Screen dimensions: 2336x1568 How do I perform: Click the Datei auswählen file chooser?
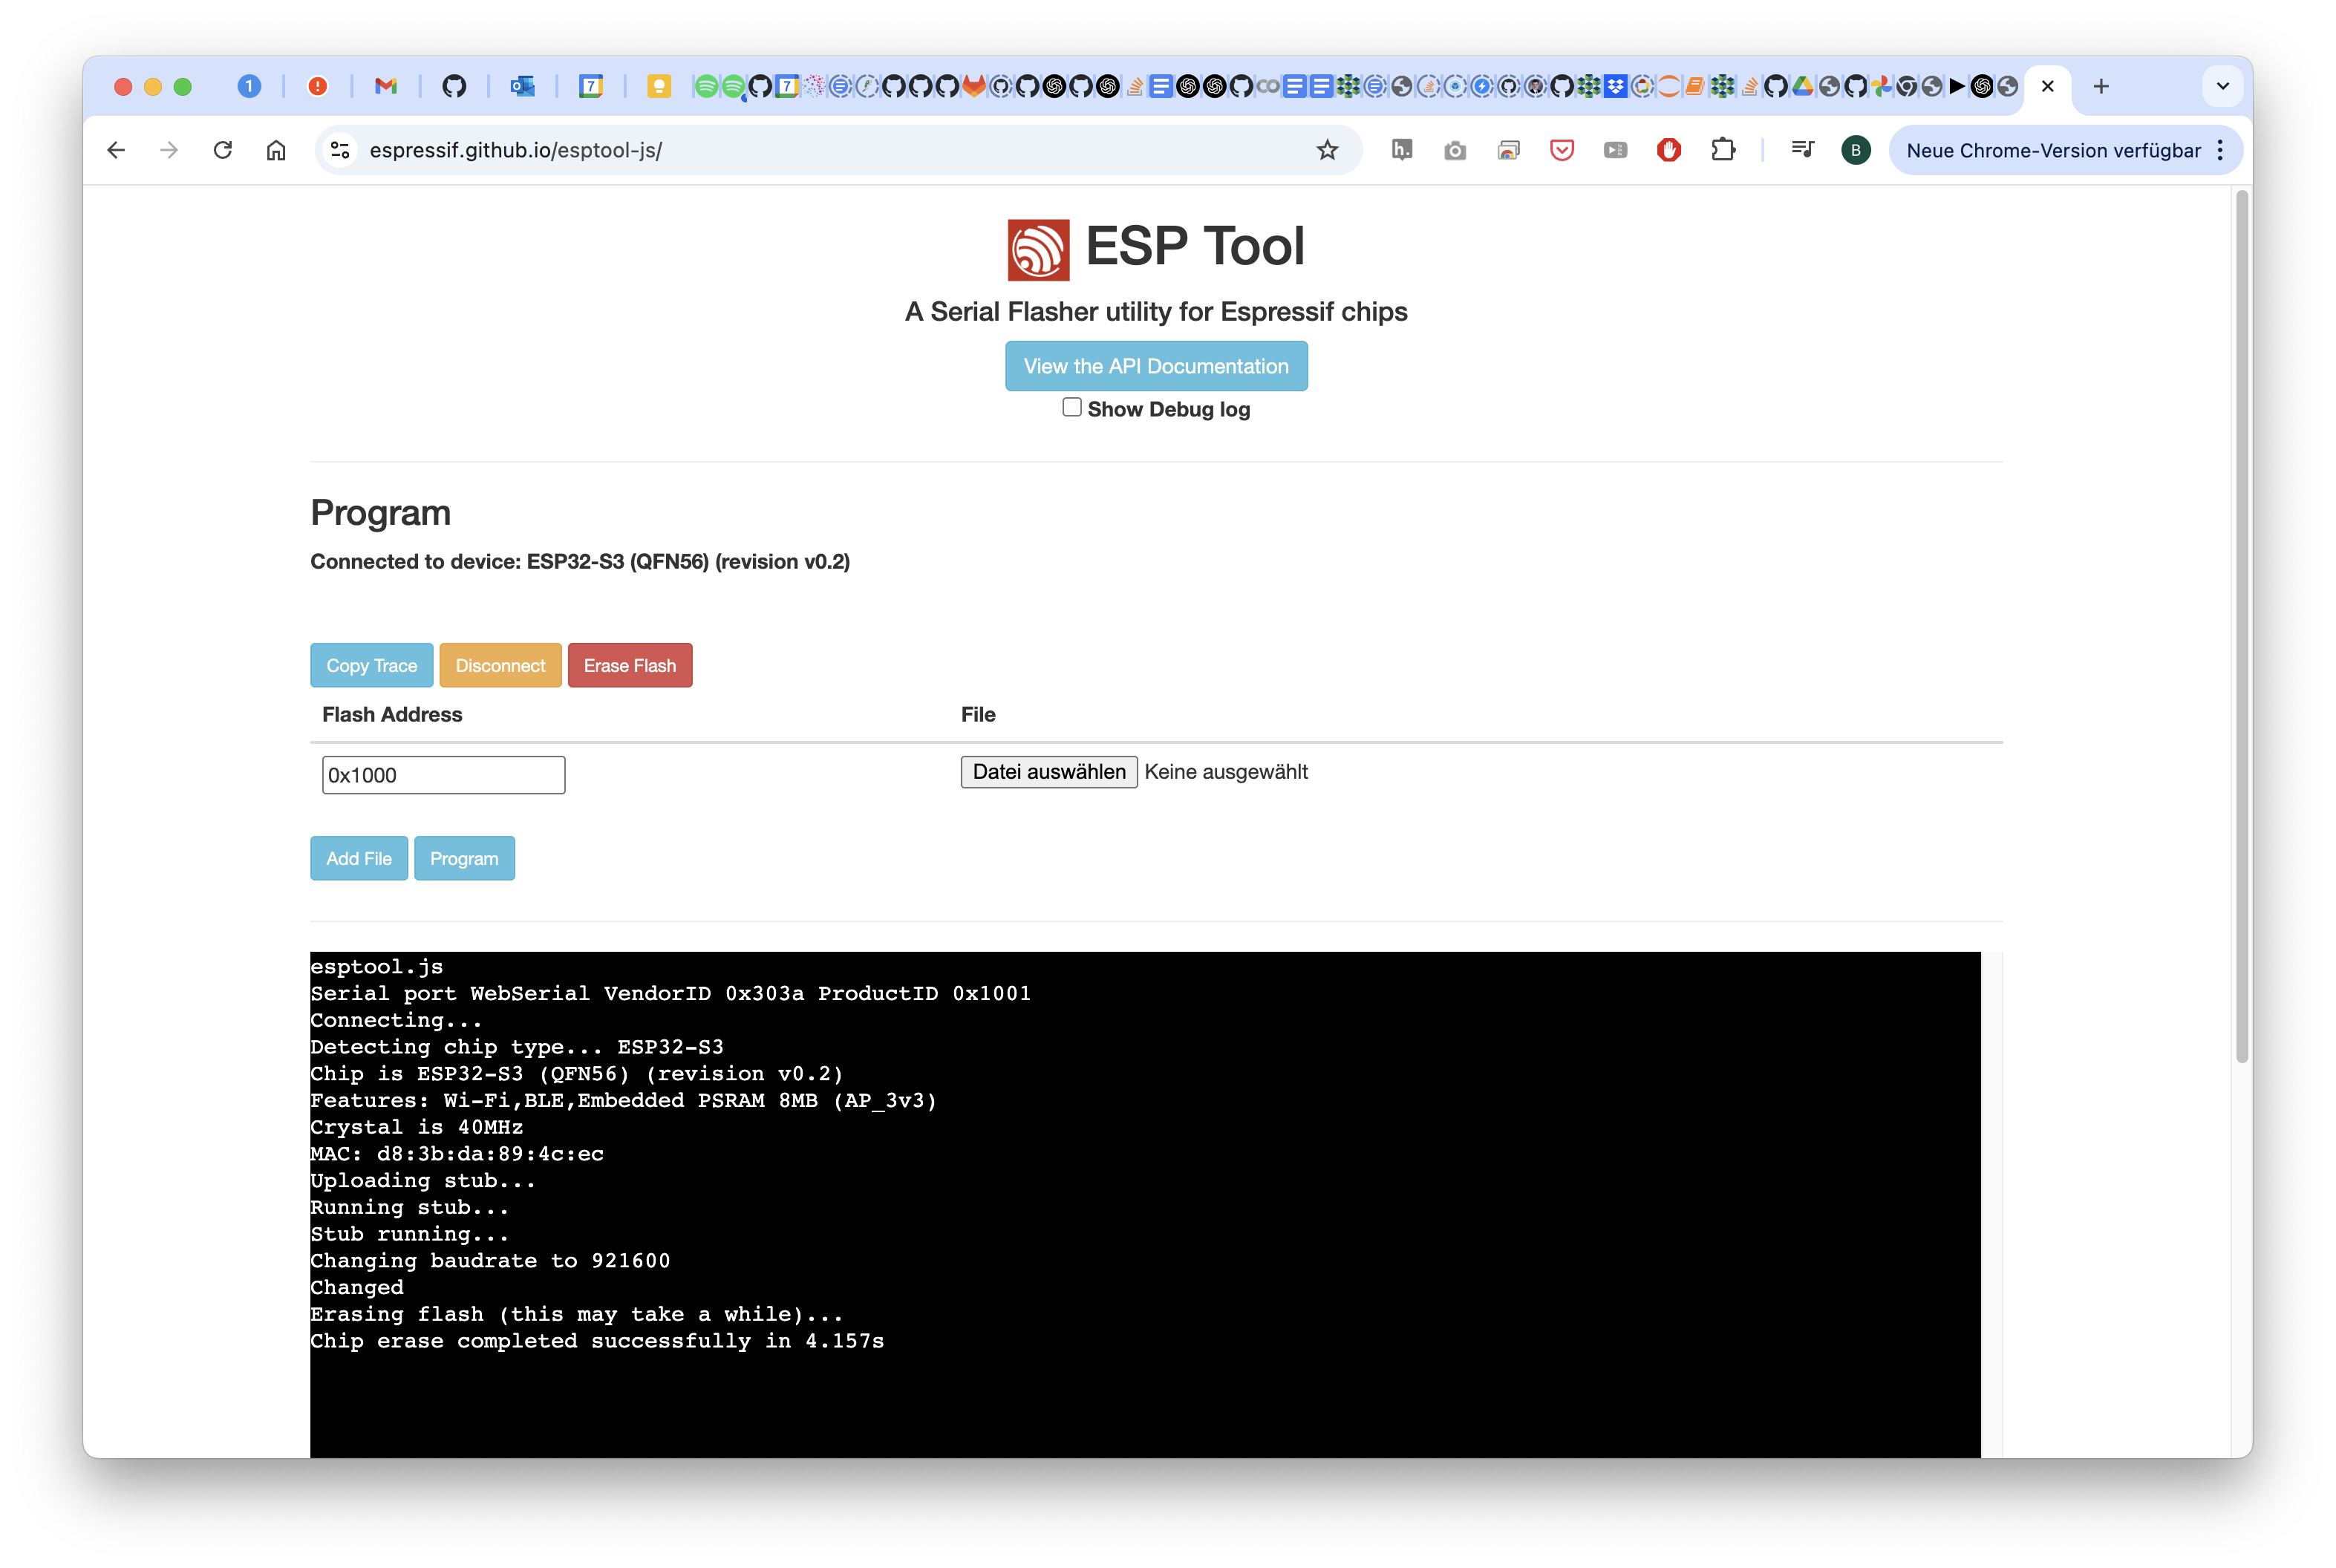pyautogui.click(x=1049, y=771)
